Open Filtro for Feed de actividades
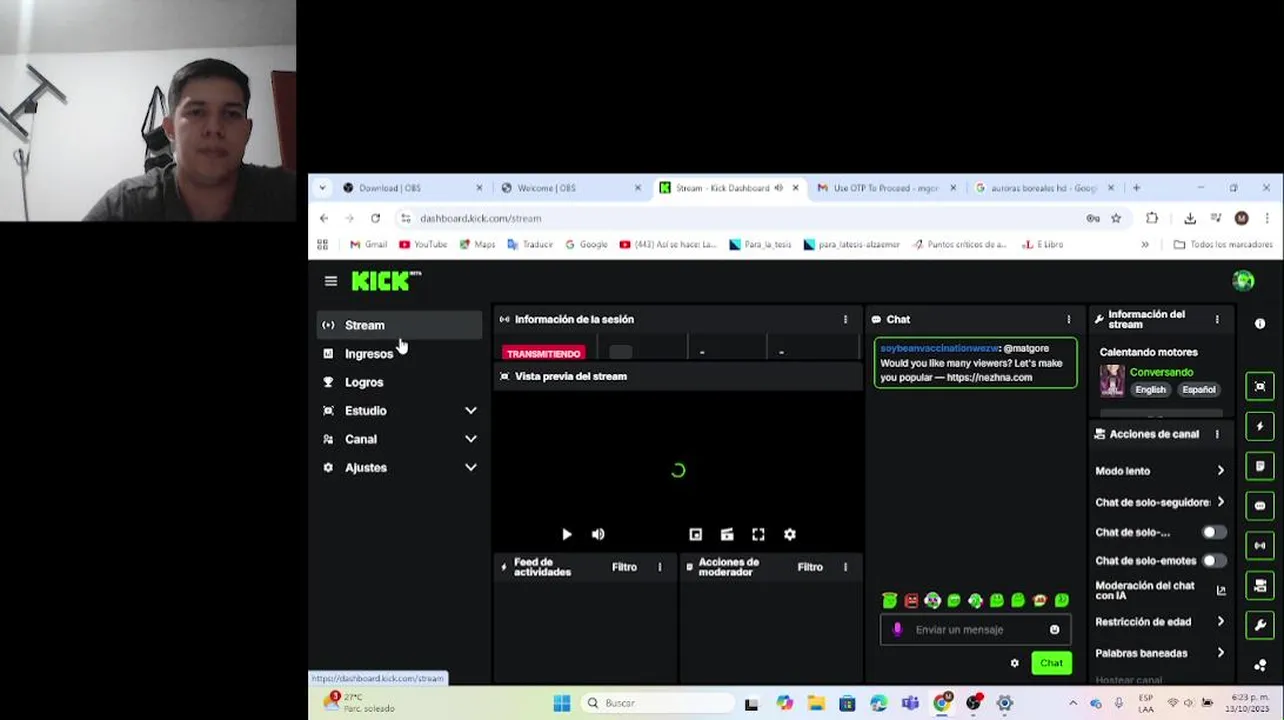Viewport: 1284px width, 720px height. tap(624, 567)
